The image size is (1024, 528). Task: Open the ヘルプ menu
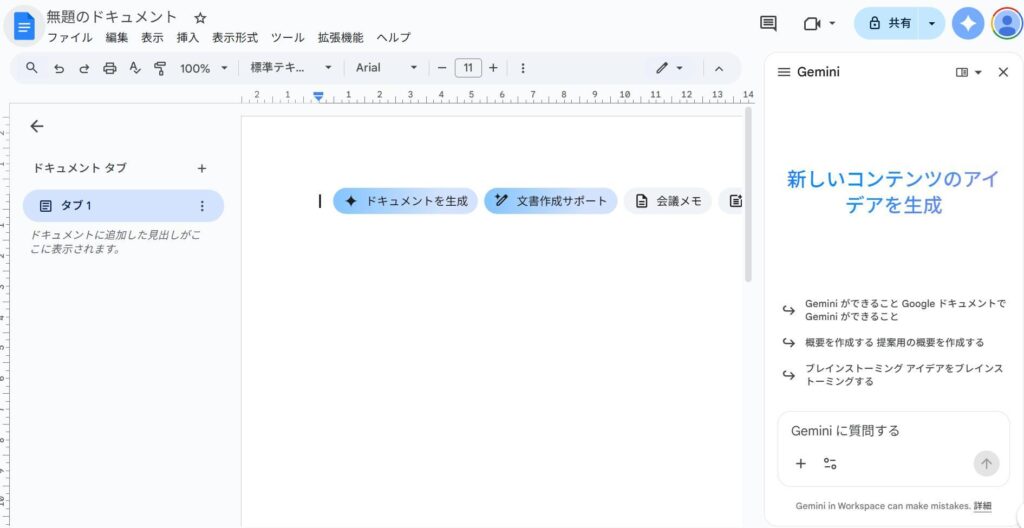coord(394,38)
